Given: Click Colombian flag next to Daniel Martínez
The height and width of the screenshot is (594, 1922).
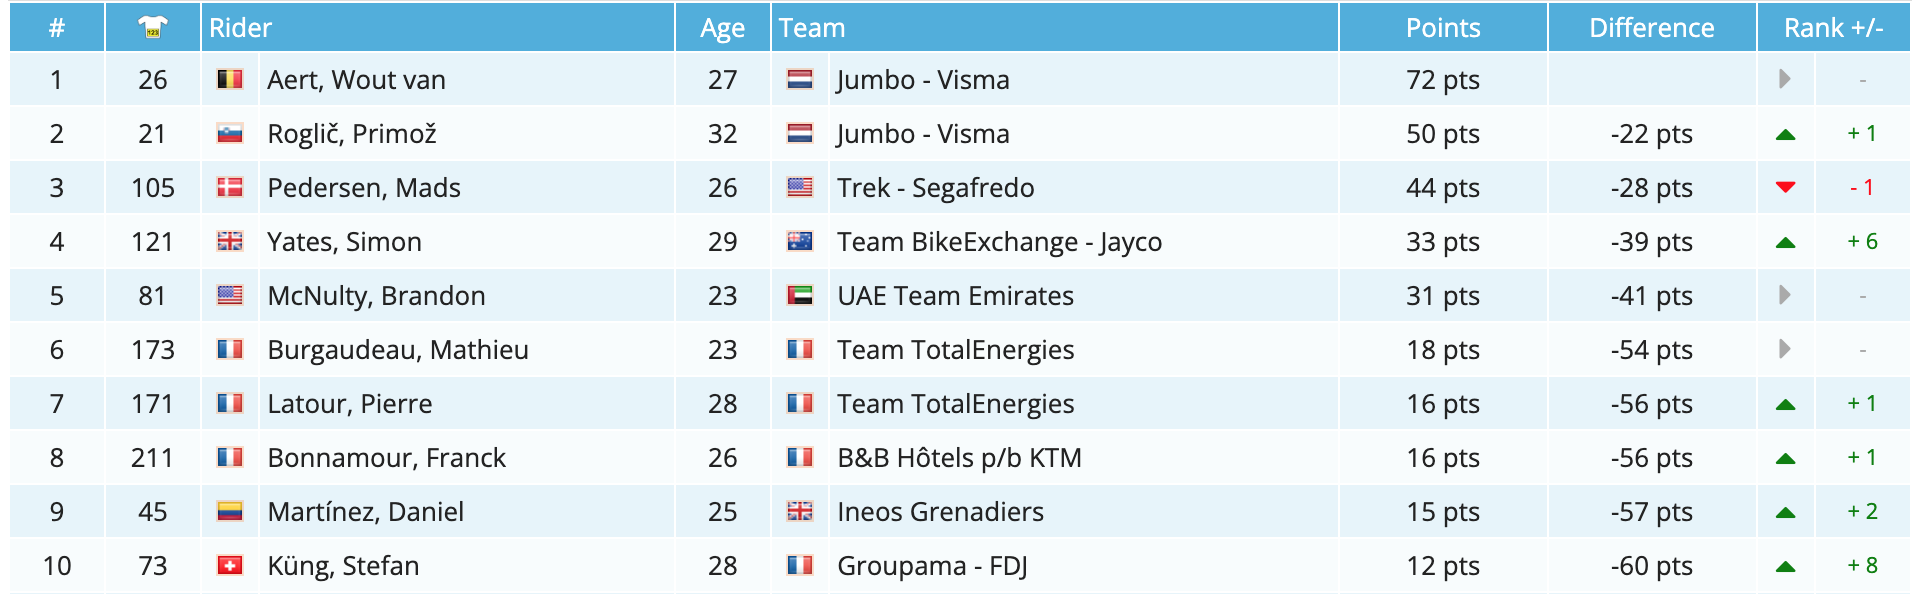Looking at the screenshot, I should pyautogui.click(x=230, y=511).
